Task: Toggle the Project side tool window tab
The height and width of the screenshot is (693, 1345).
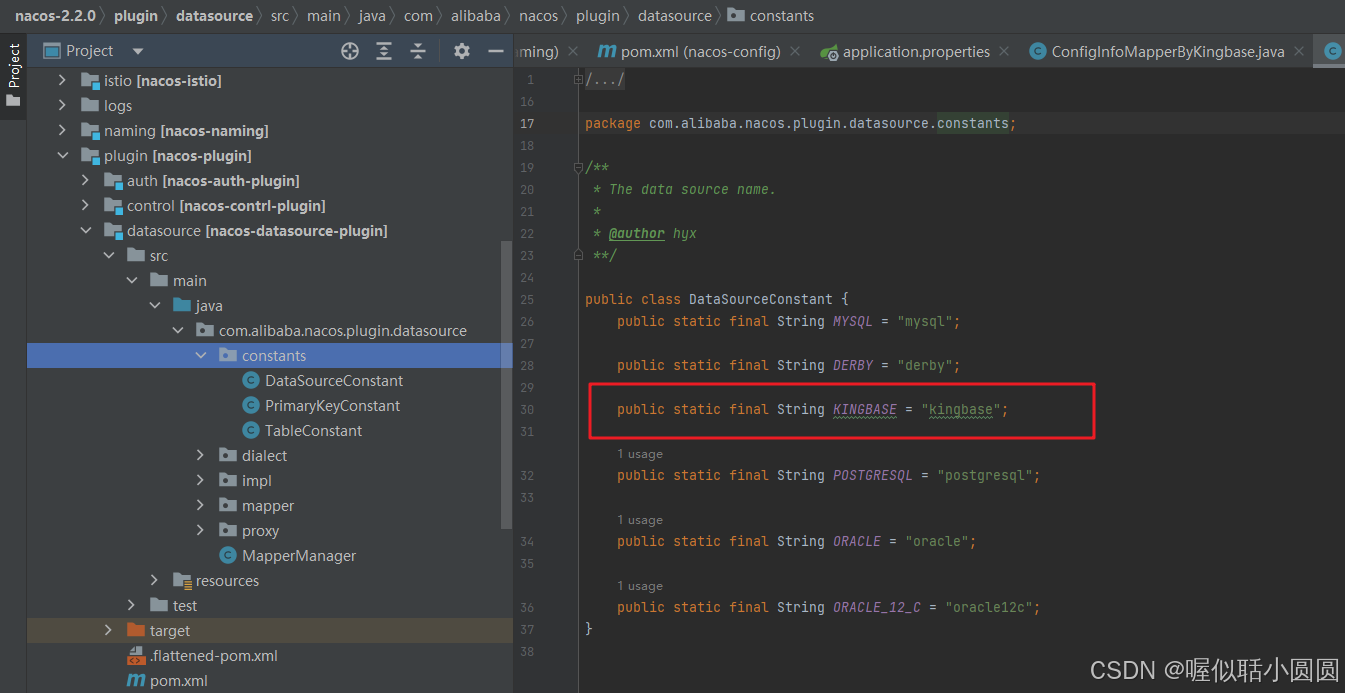Action: click(14, 76)
